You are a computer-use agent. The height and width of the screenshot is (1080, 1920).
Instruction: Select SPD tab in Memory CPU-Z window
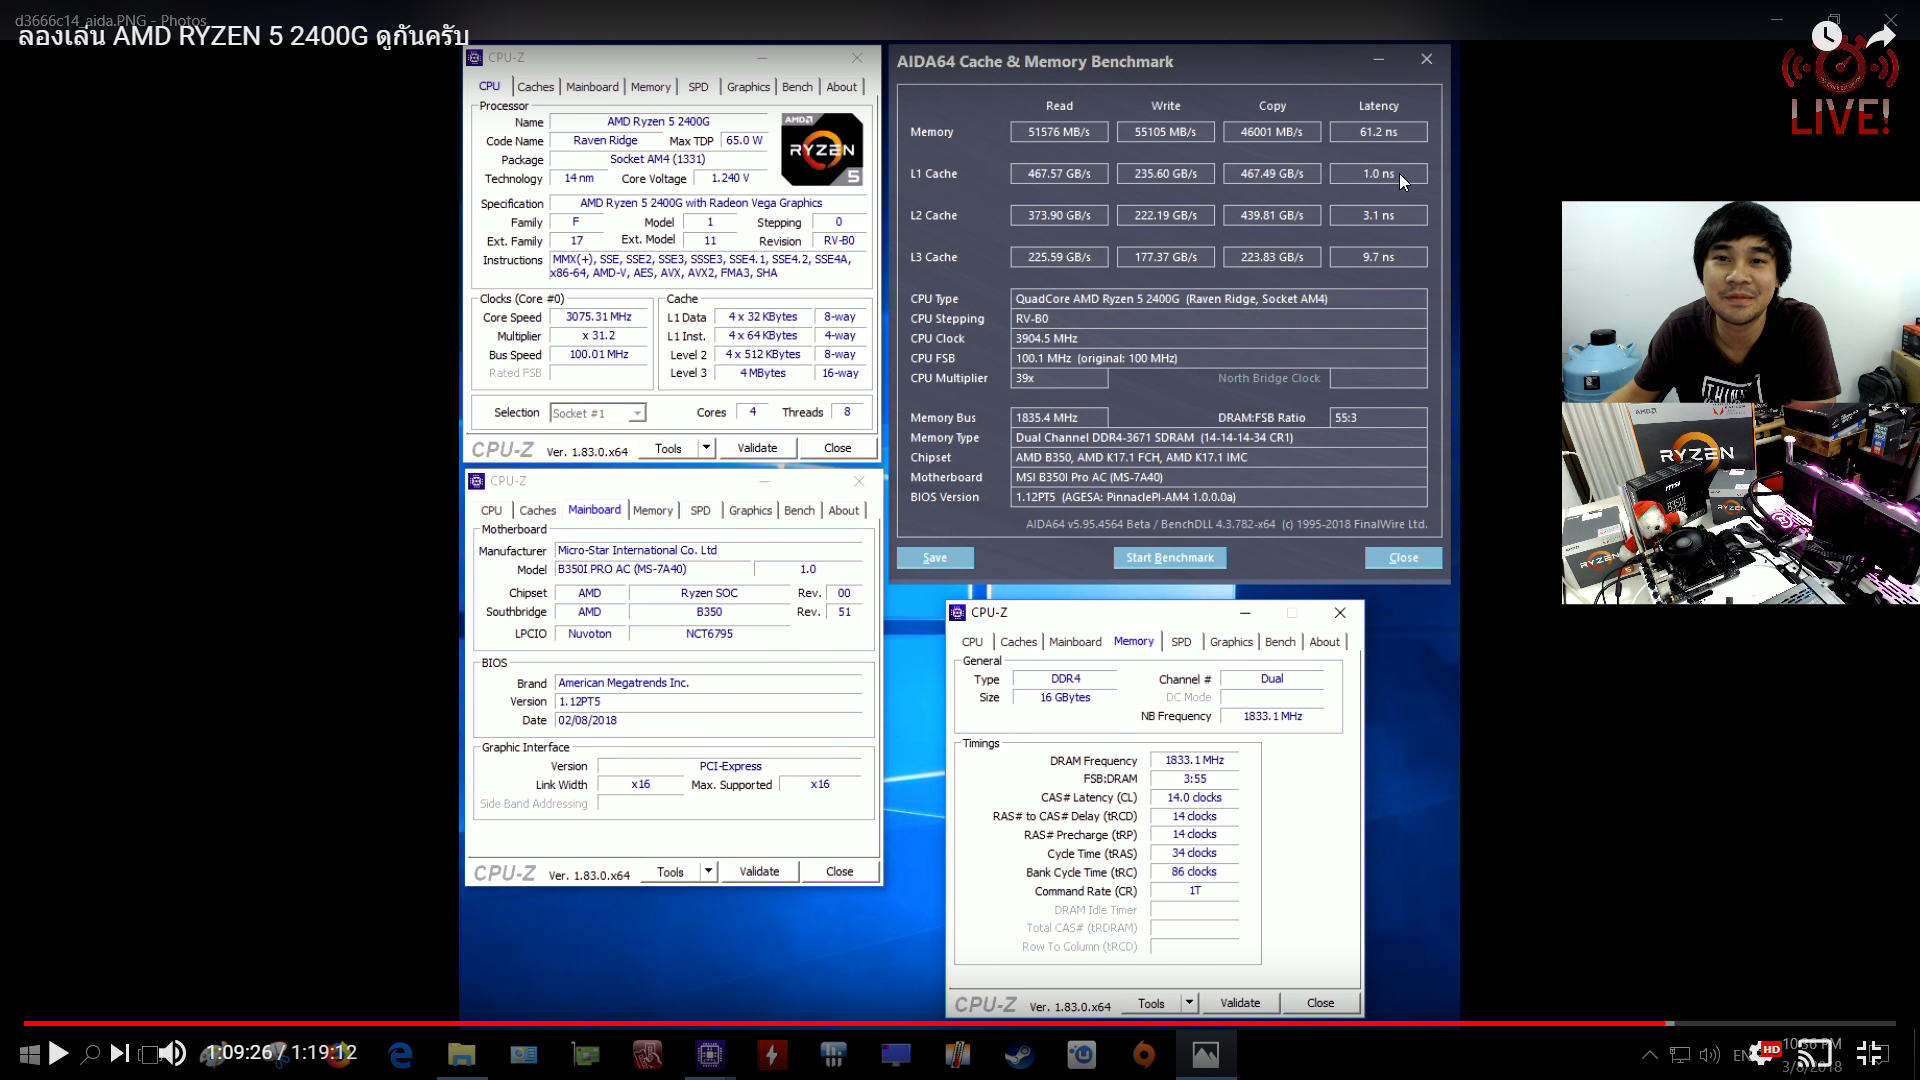(x=1181, y=642)
